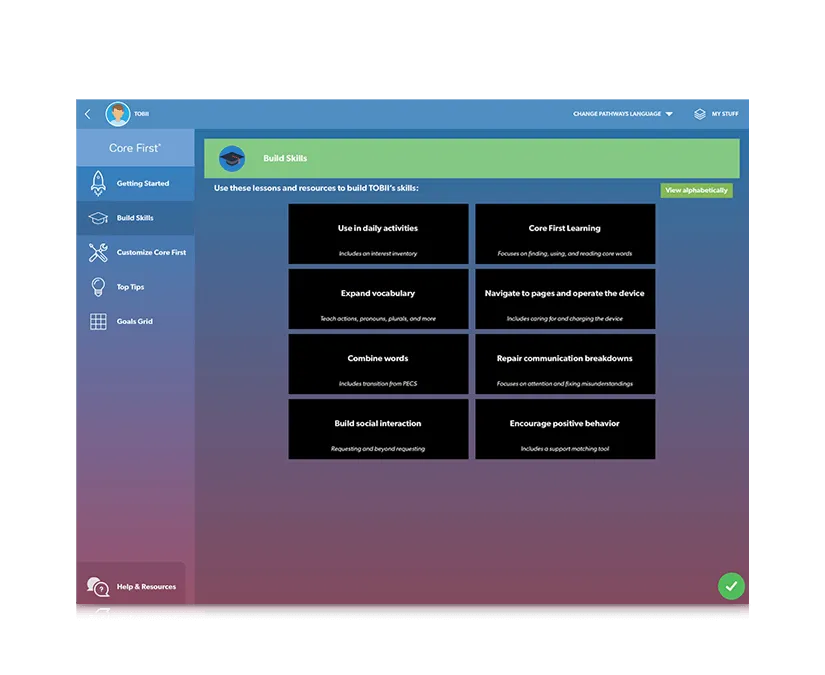Click the My Stuff layers icon
The image size is (825, 675).
click(x=699, y=114)
